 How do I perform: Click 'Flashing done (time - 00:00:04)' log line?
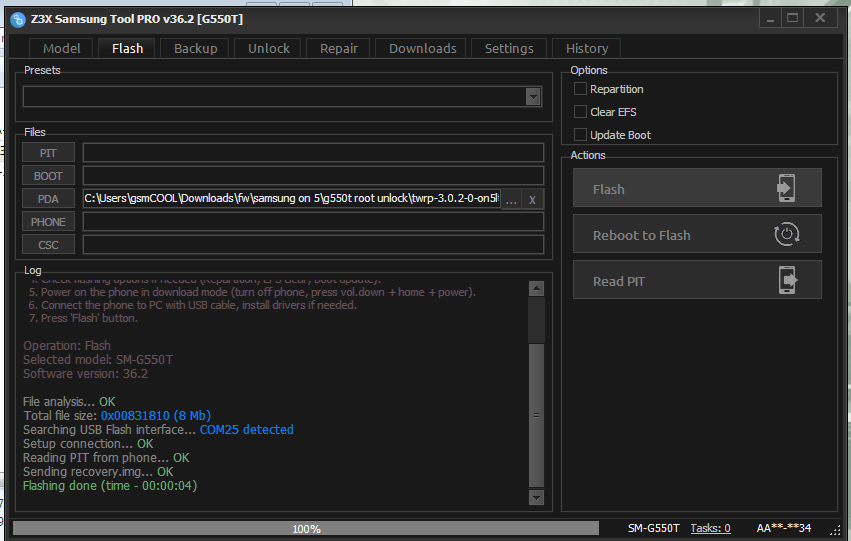click(110, 486)
